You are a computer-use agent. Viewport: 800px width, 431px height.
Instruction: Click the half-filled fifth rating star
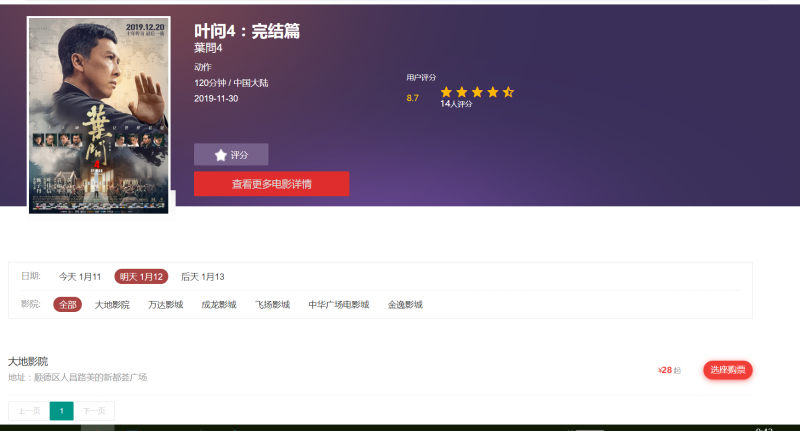point(508,92)
